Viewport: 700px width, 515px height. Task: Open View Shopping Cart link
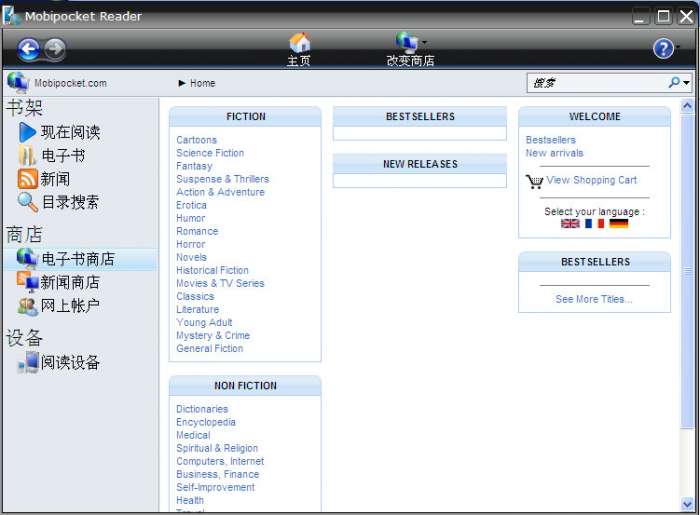pos(592,180)
